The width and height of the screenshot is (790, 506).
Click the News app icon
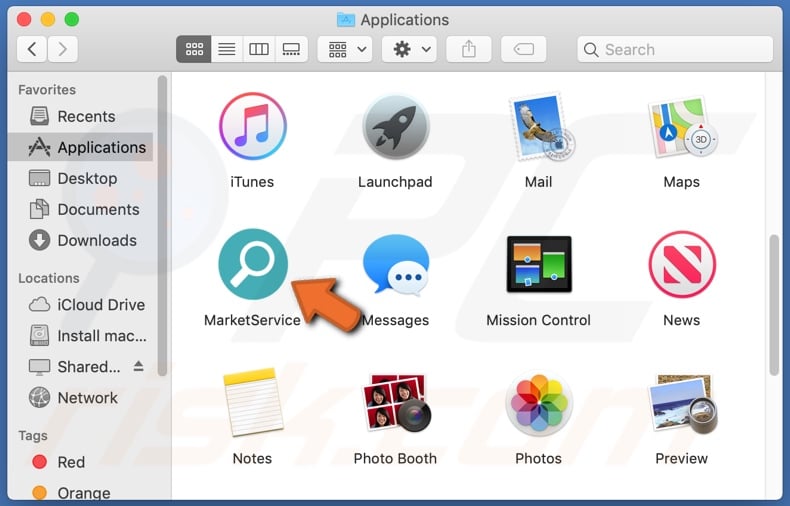pyautogui.click(x=682, y=264)
